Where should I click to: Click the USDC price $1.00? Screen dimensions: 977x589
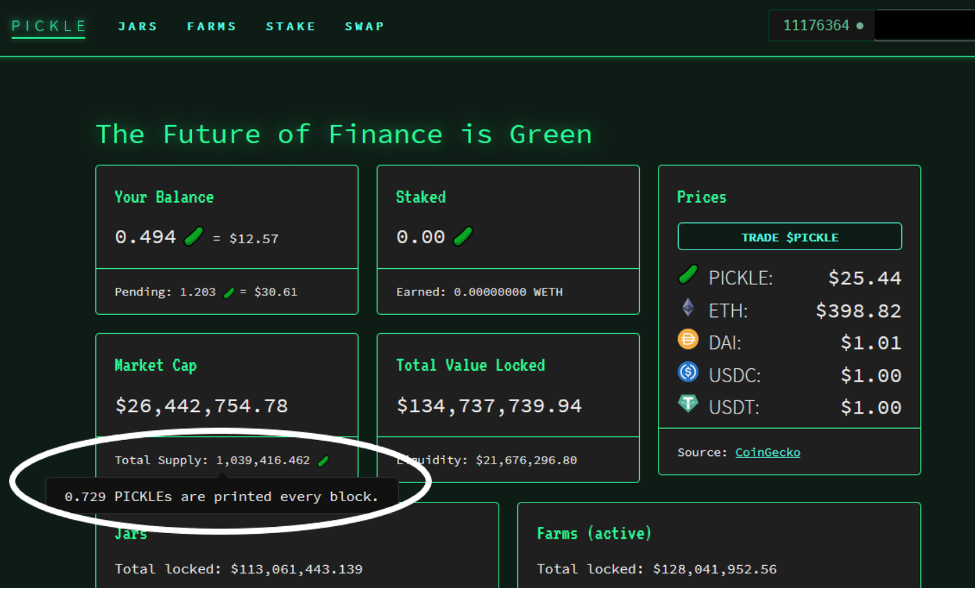tap(871, 375)
